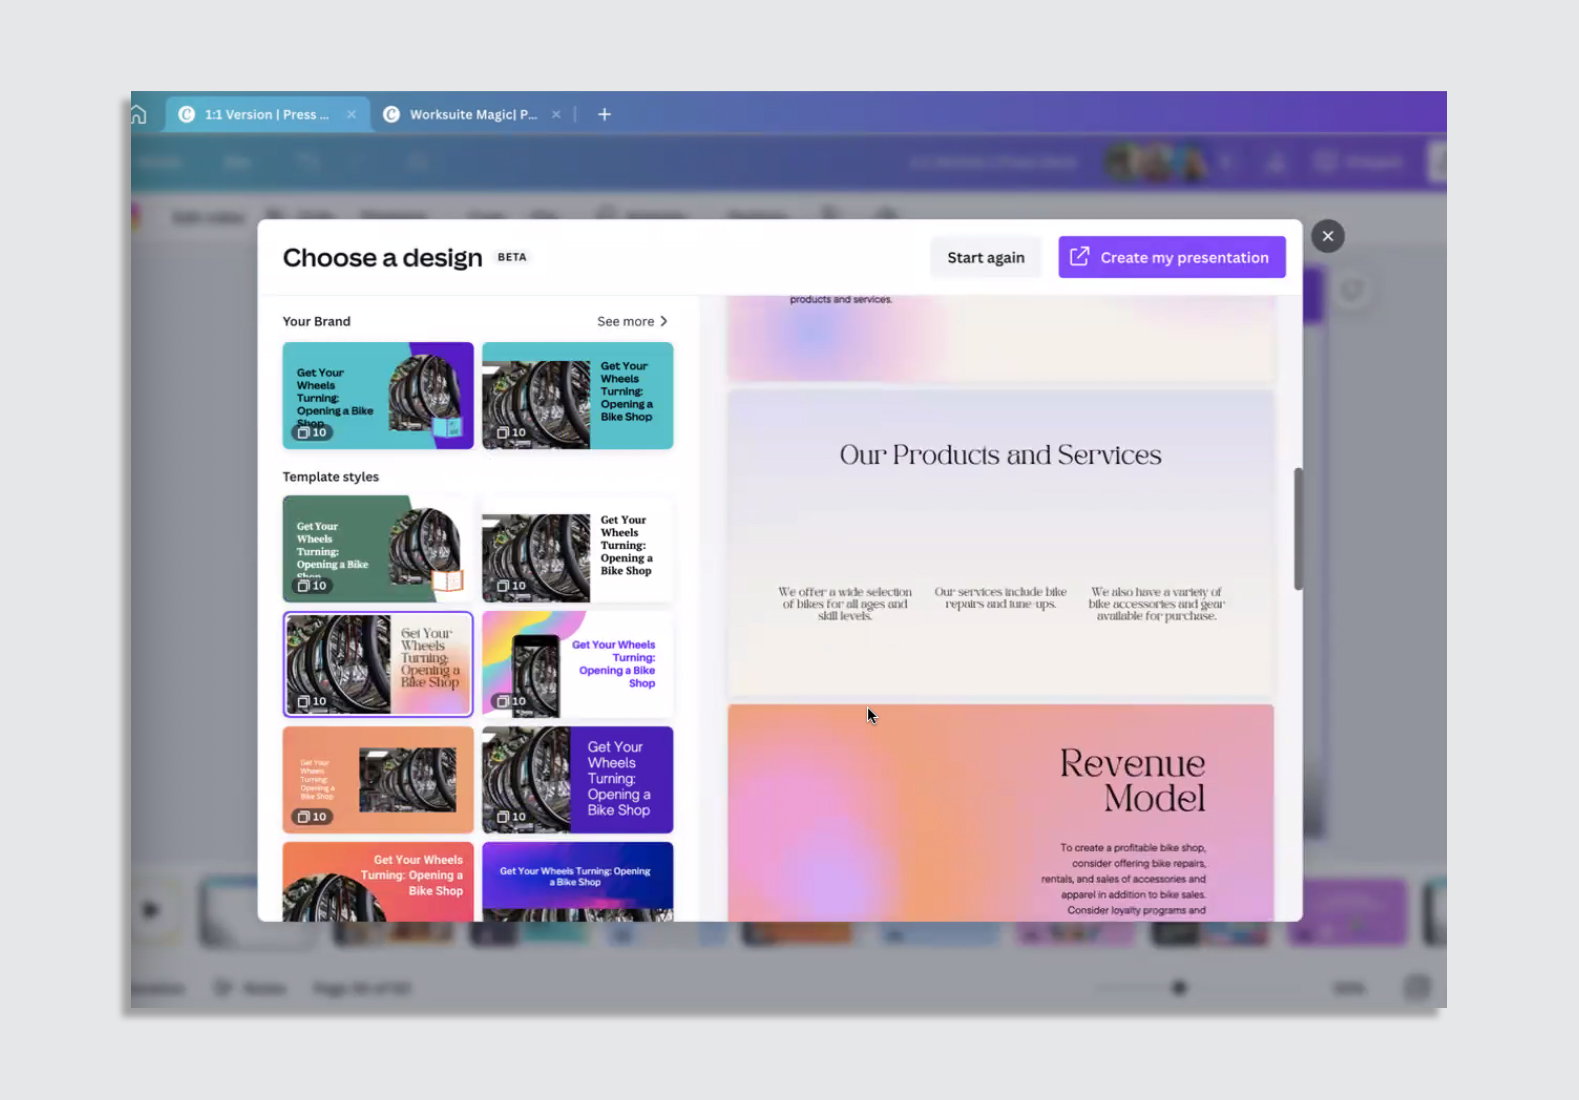
Task: Select the orange template style thumbnail
Action: point(378,780)
